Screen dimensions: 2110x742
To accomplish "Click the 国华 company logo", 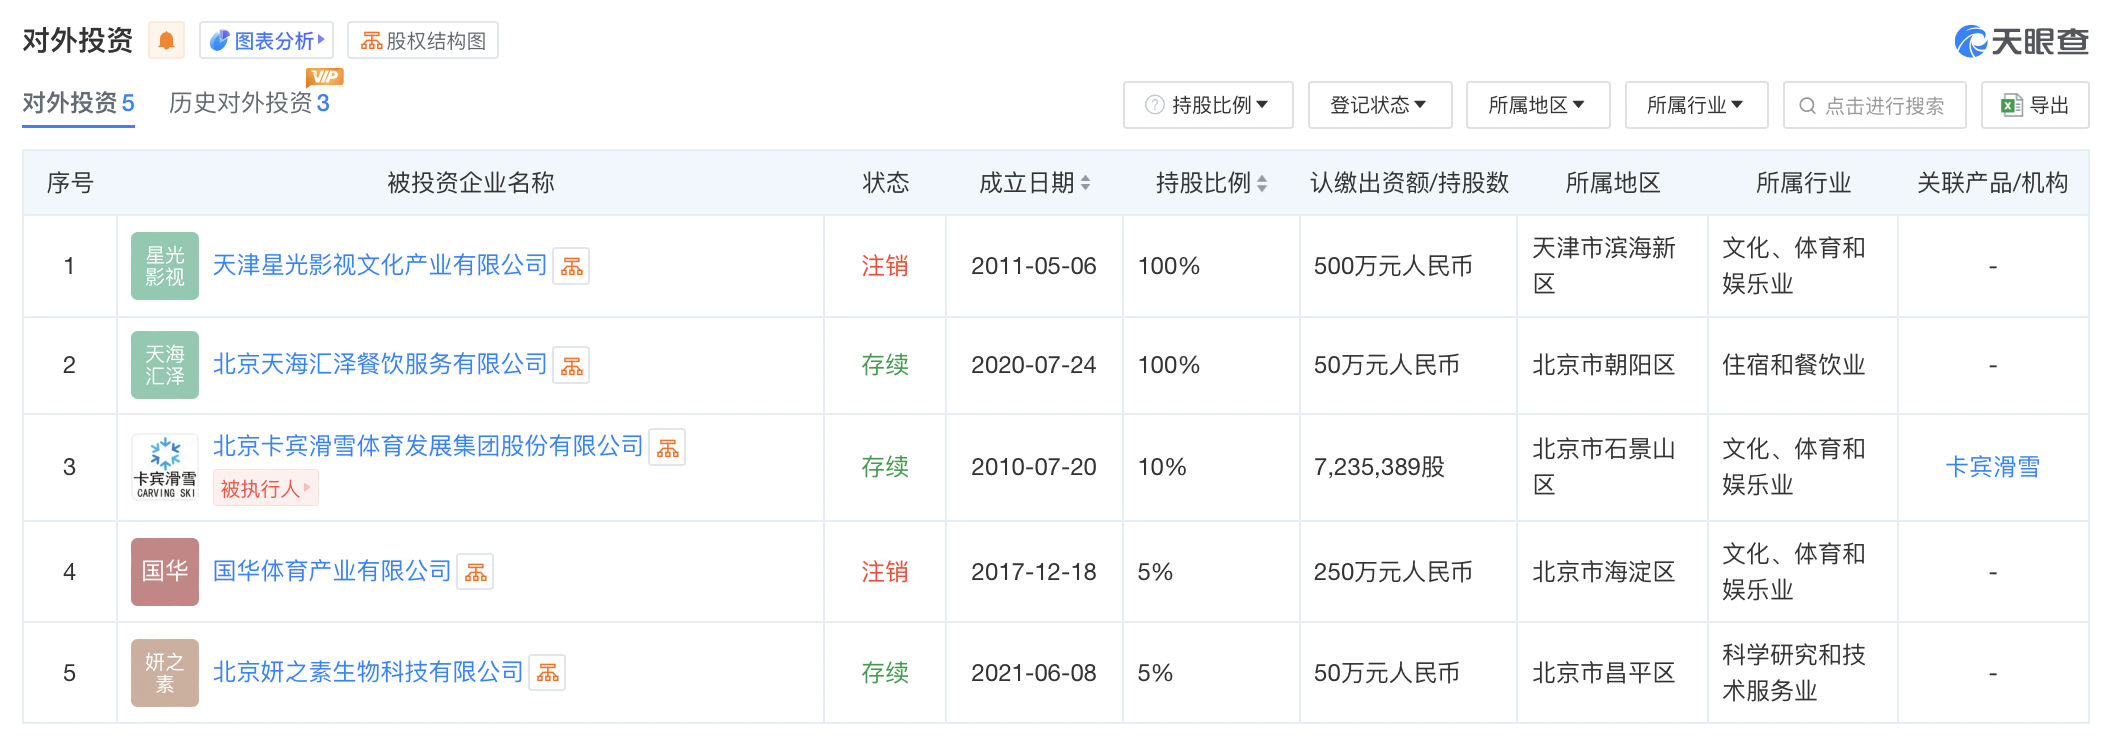I will (165, 572).
